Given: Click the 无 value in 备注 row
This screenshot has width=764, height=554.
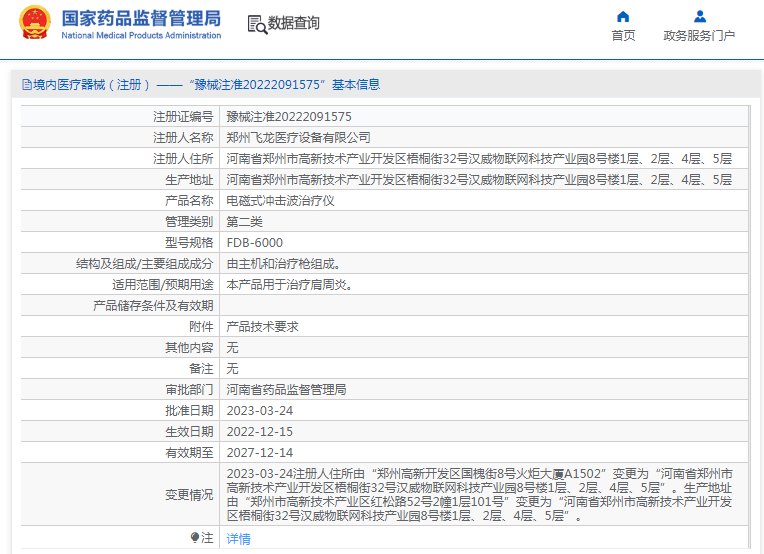Looking at the screenshot, I should (232, 368).
